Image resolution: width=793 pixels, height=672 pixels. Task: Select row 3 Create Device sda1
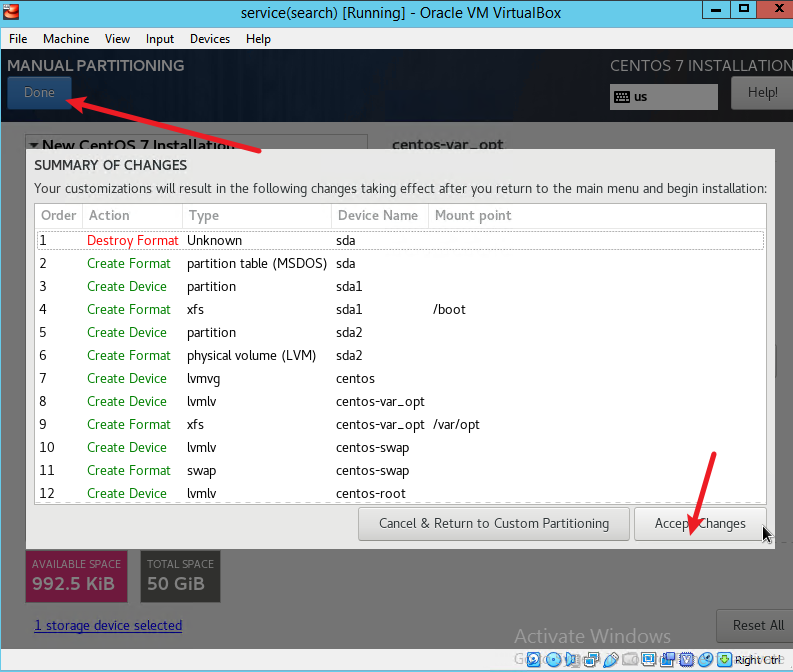coord(400,287)
